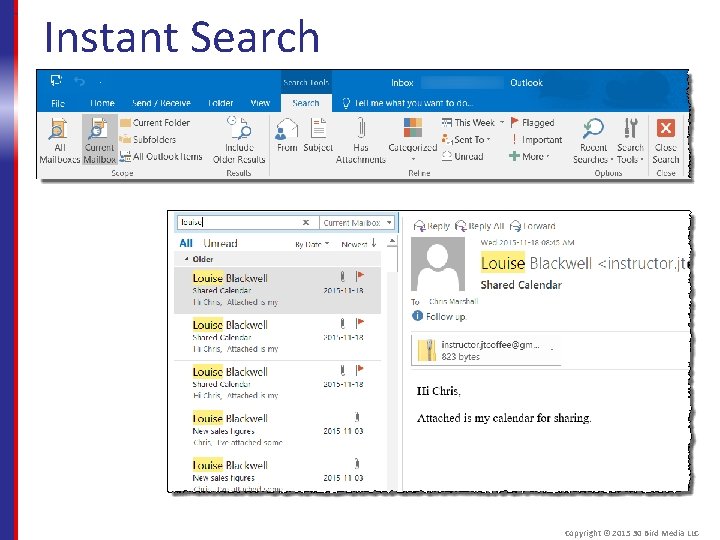Open second Louise Blackwell Shared Calendar message

click(277, 337)
